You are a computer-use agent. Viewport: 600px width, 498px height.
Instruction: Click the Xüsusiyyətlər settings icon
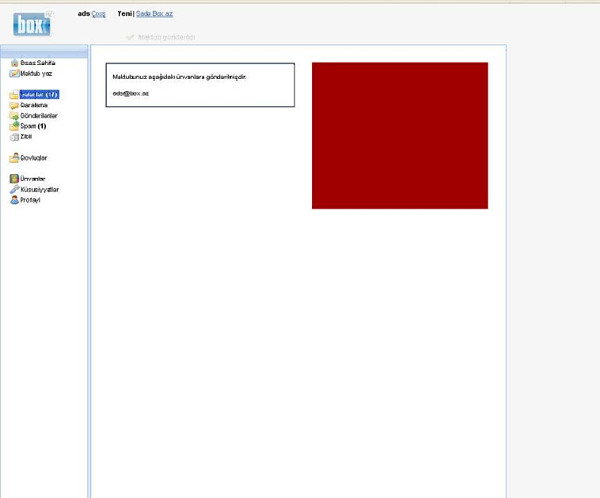pyautogui.click(x=14, y=189)
